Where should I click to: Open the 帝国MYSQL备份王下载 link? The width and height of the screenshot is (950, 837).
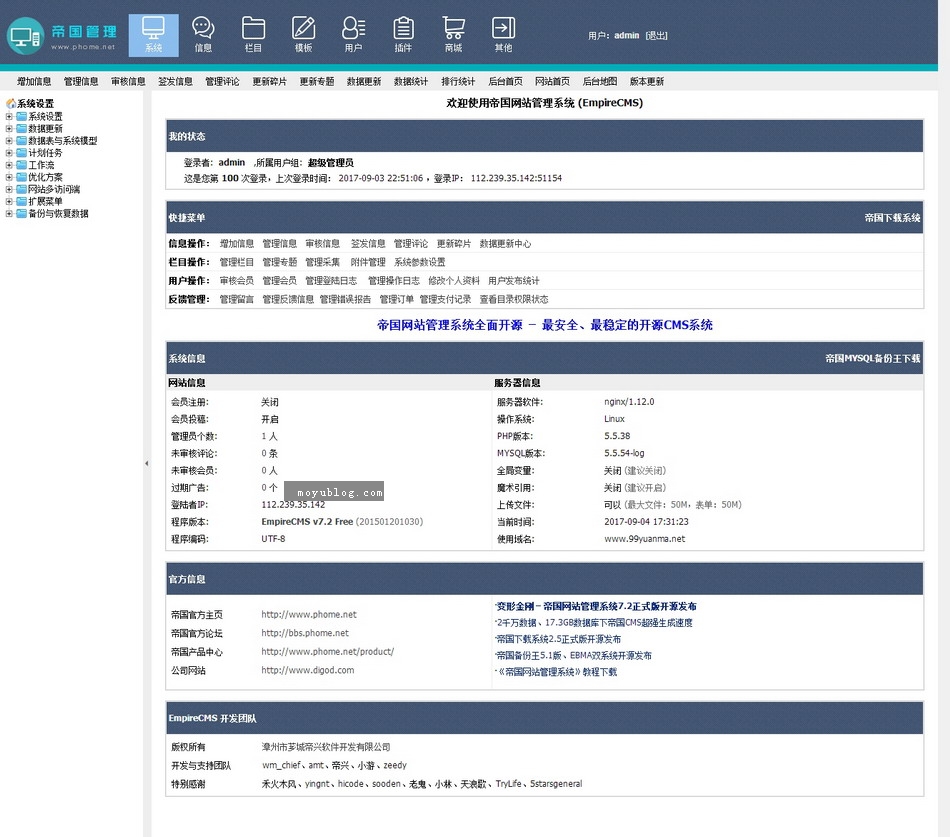pyautogui.click(x=872, y=358)
